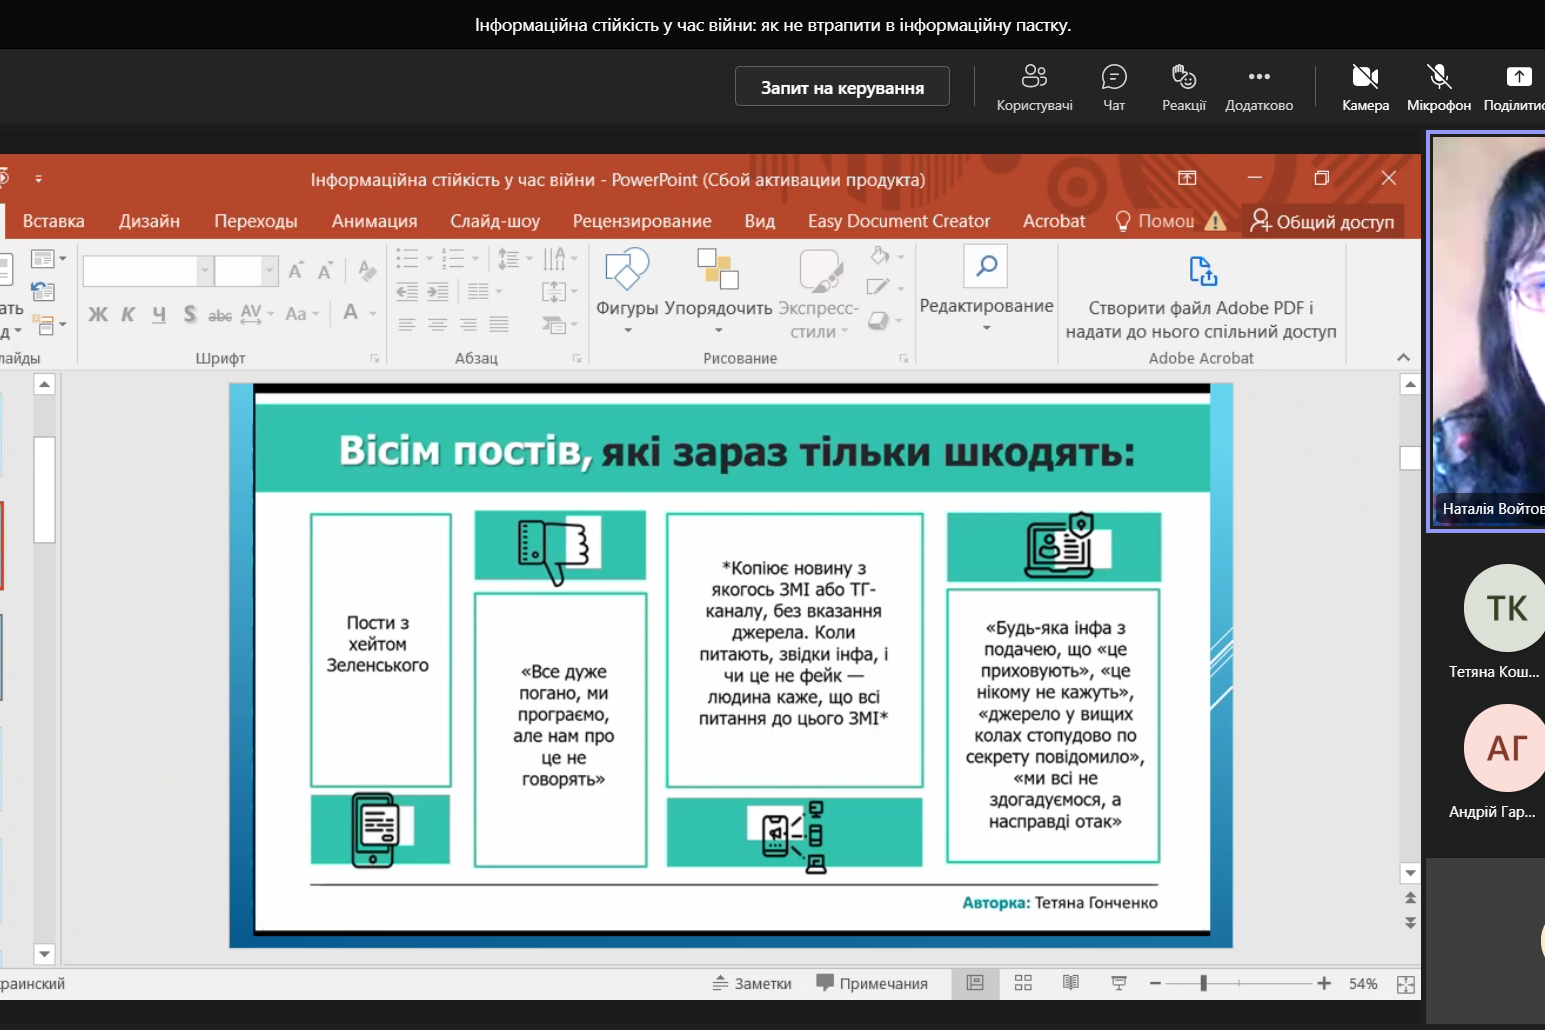Click the Общий доступ share button

(1322, 221)
